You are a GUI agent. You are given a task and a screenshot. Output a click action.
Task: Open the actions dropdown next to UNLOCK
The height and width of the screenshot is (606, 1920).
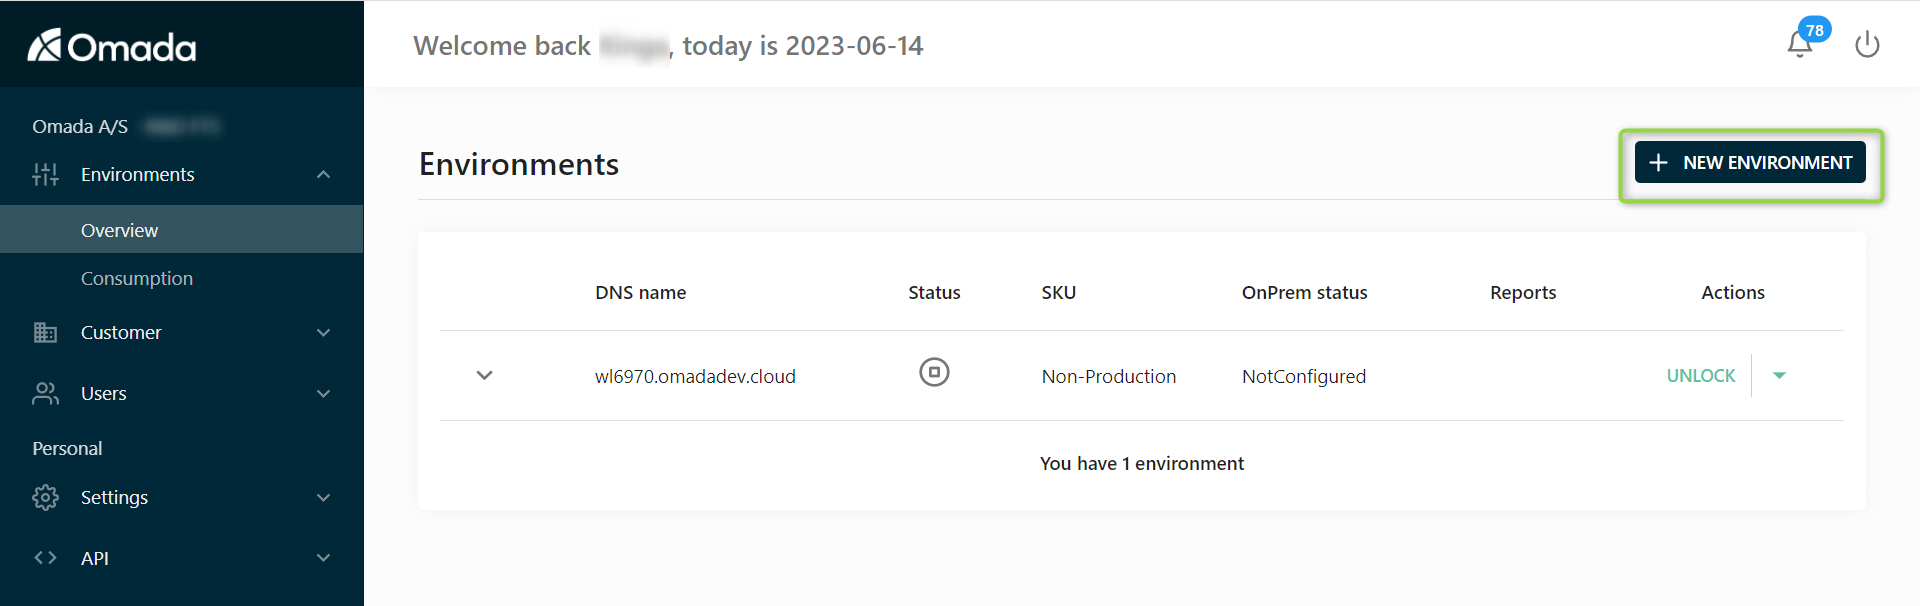point(1779,376)
